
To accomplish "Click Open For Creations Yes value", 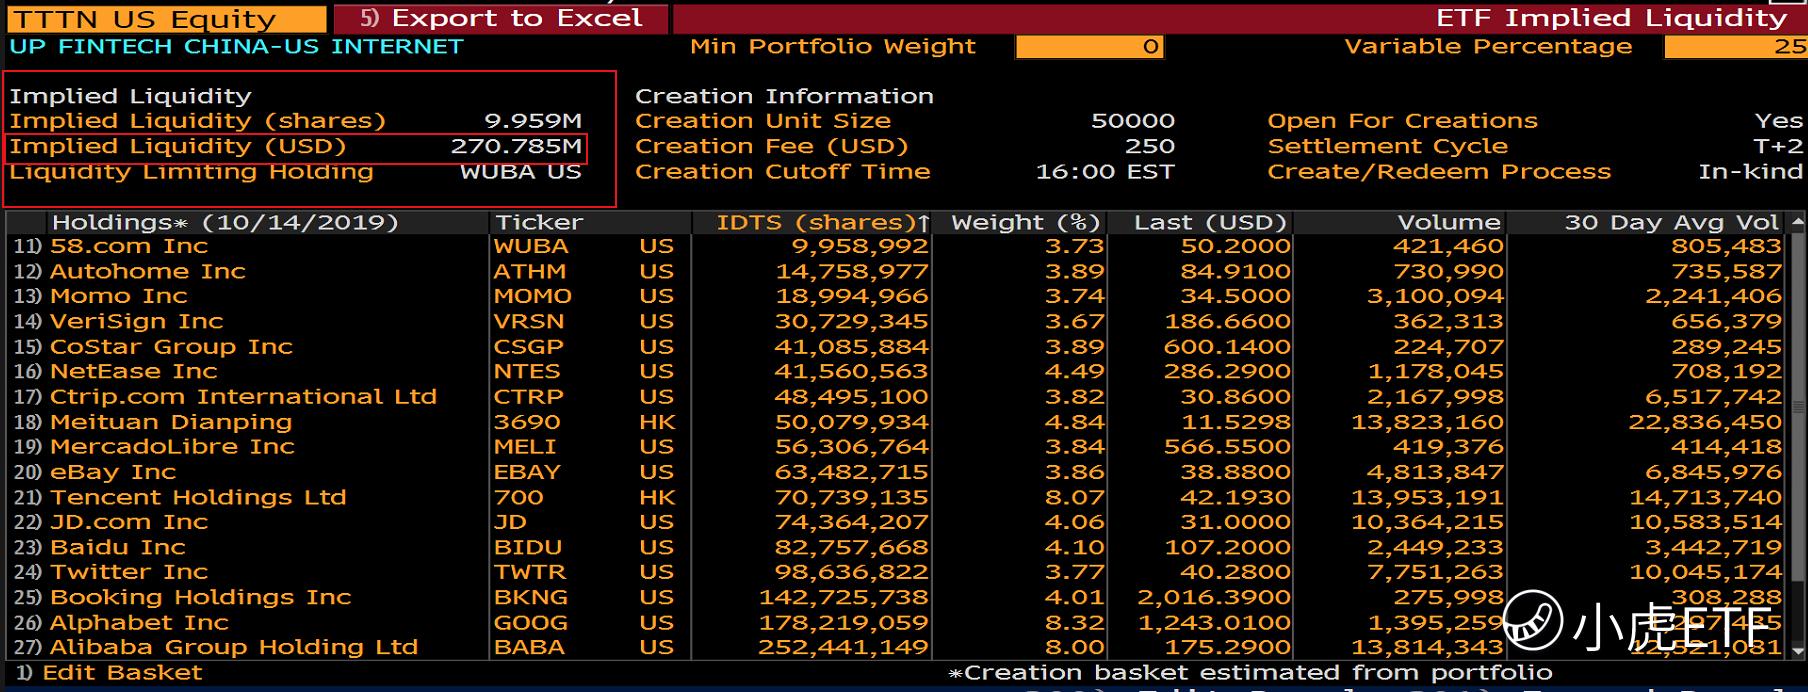I will [1779, 121].
